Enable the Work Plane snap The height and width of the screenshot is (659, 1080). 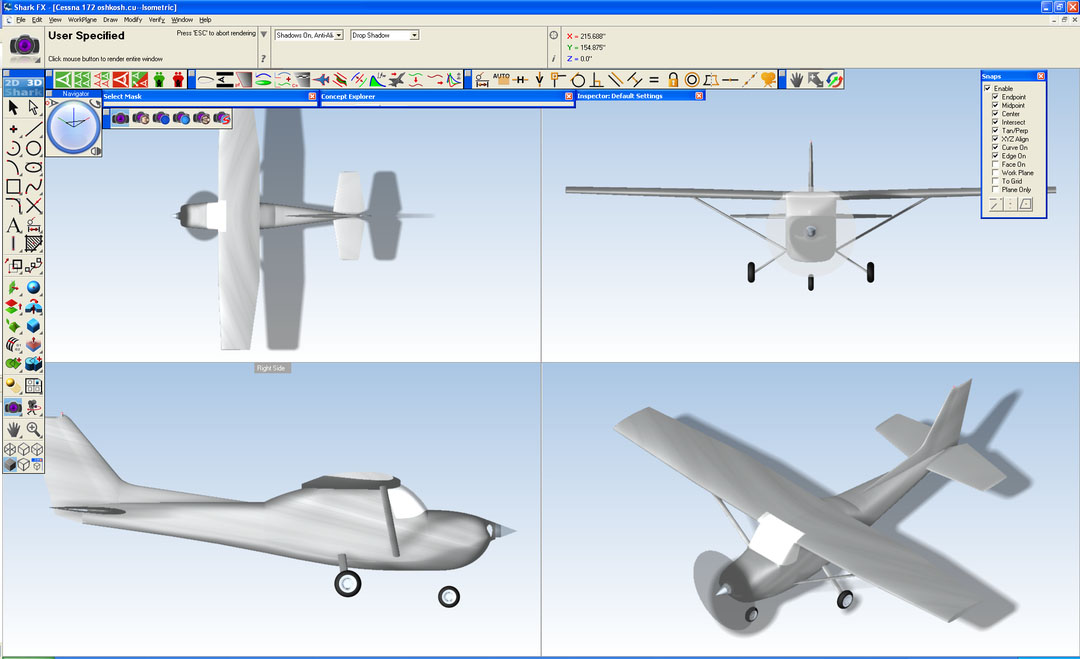tap(995, 172)
